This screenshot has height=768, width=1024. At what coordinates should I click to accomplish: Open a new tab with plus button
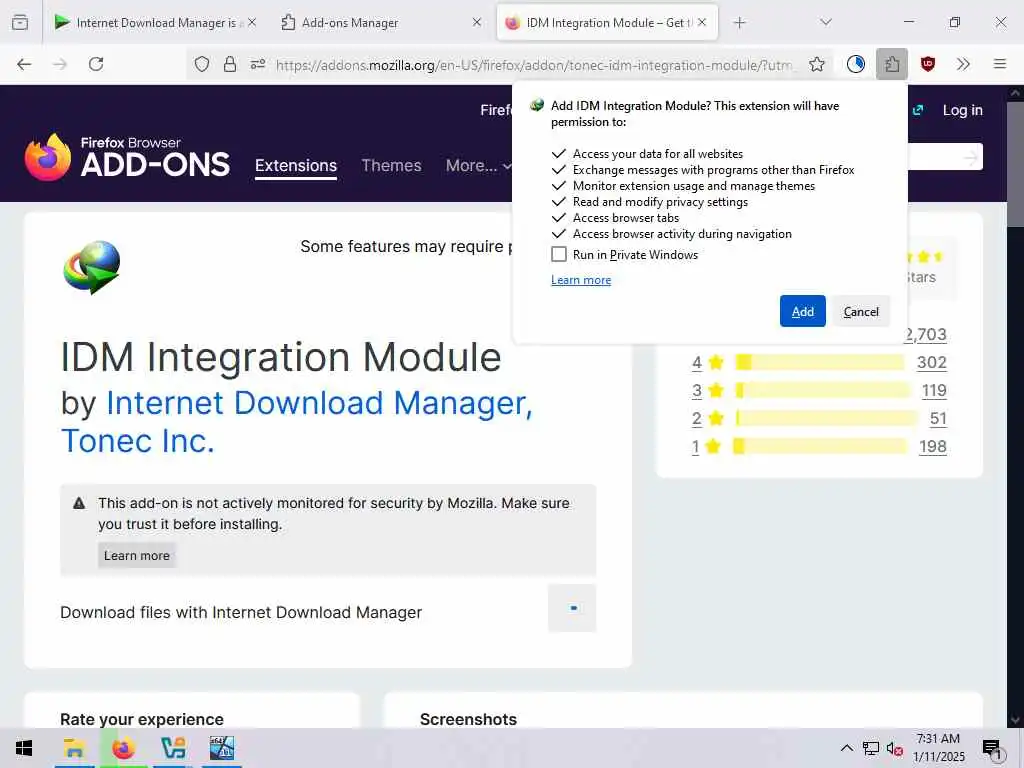739,23
